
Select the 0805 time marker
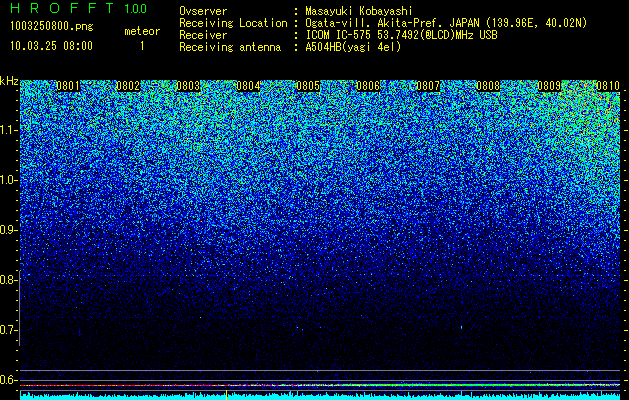[308, 86]
